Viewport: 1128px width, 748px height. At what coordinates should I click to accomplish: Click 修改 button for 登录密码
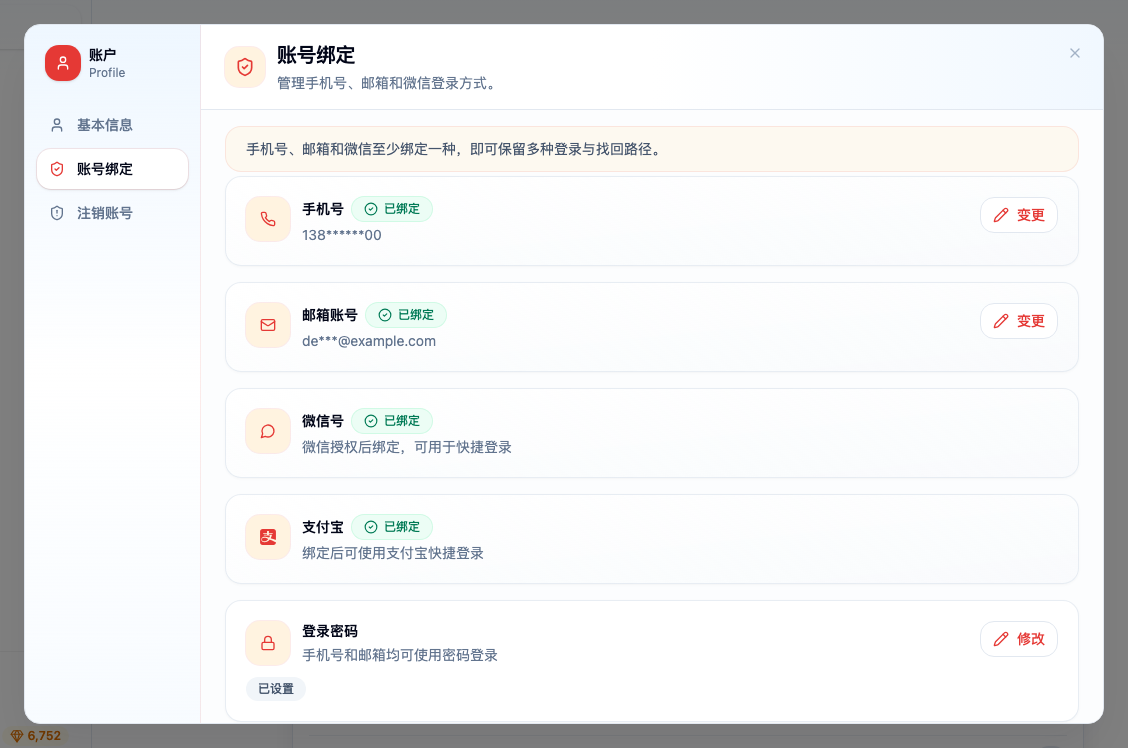pyautogui.click(x=1019, y=639)
